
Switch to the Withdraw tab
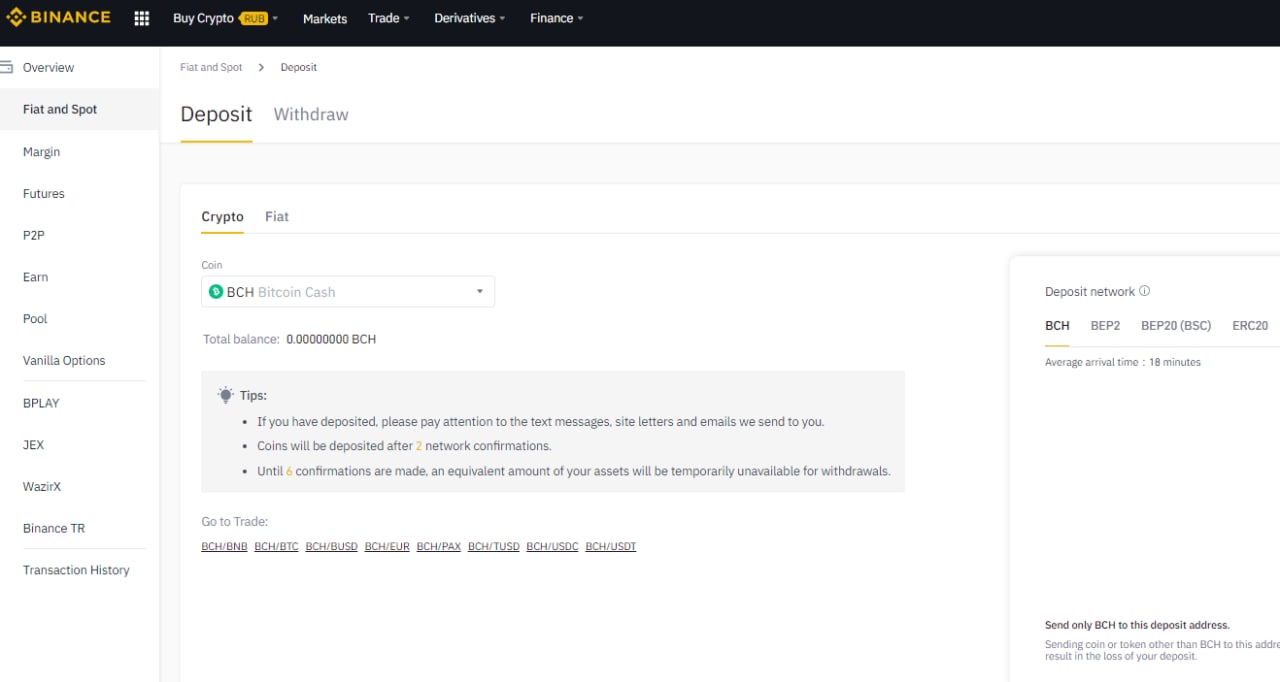(311, 114)
